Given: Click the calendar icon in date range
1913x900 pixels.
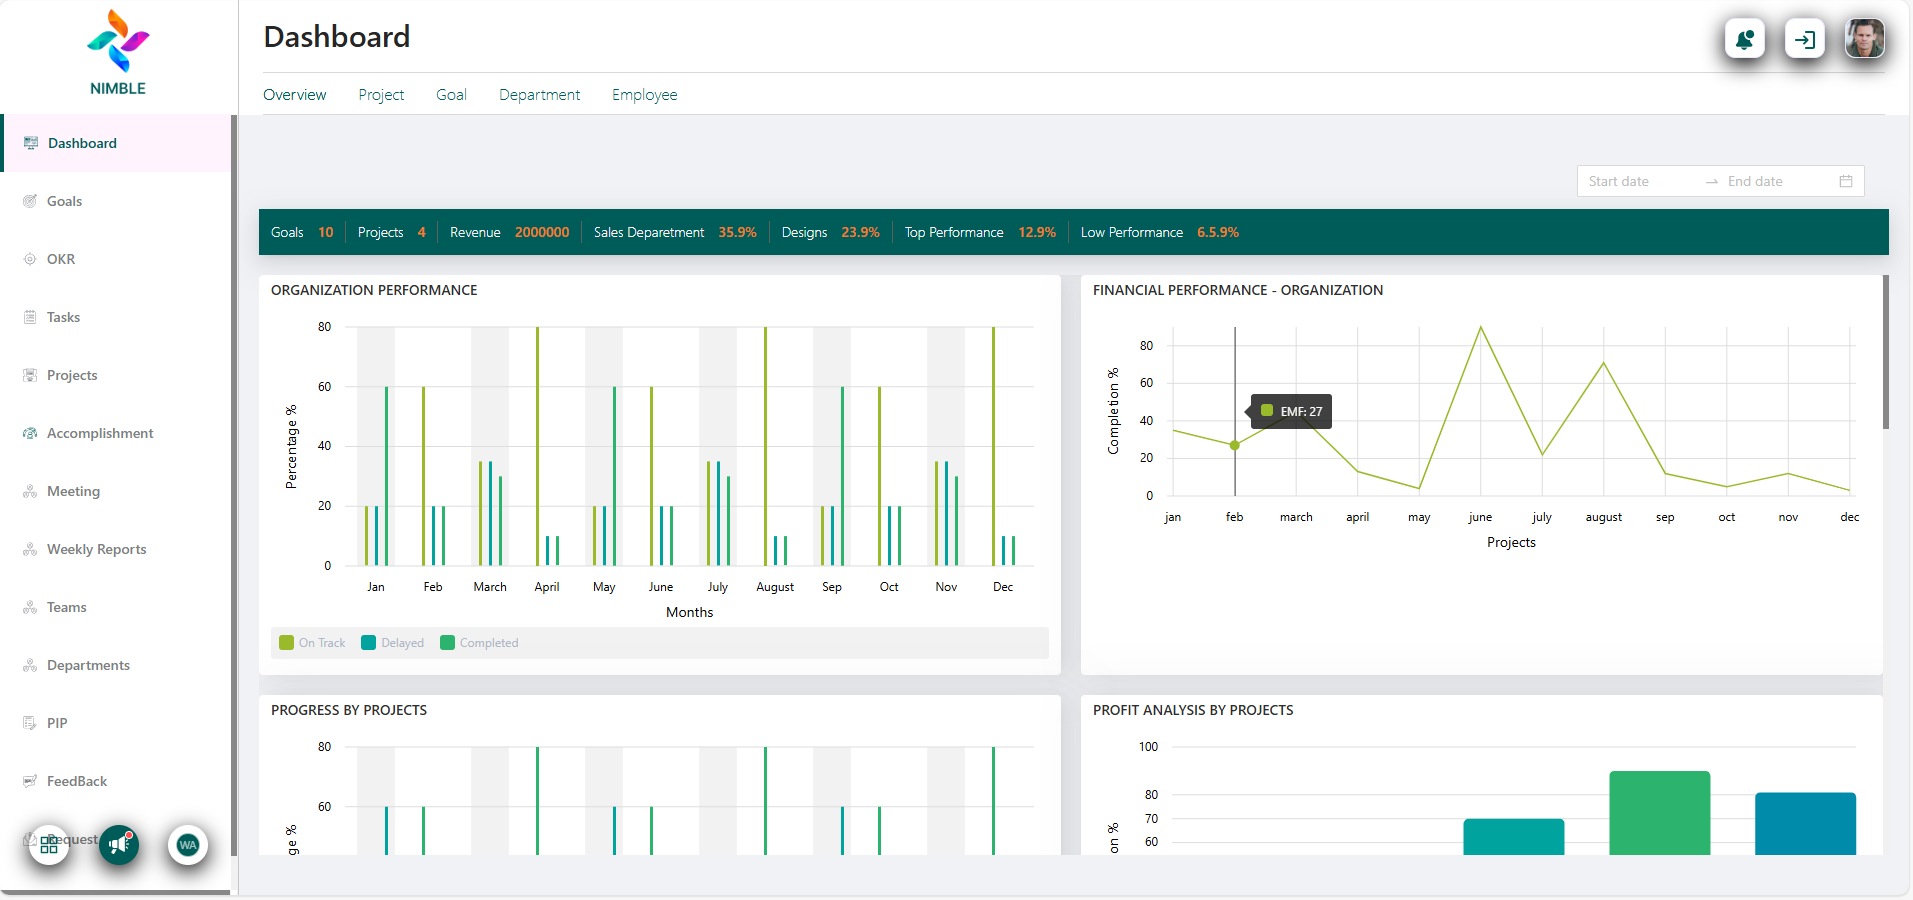Looking at the screenshot, I should click(1845, 181).
